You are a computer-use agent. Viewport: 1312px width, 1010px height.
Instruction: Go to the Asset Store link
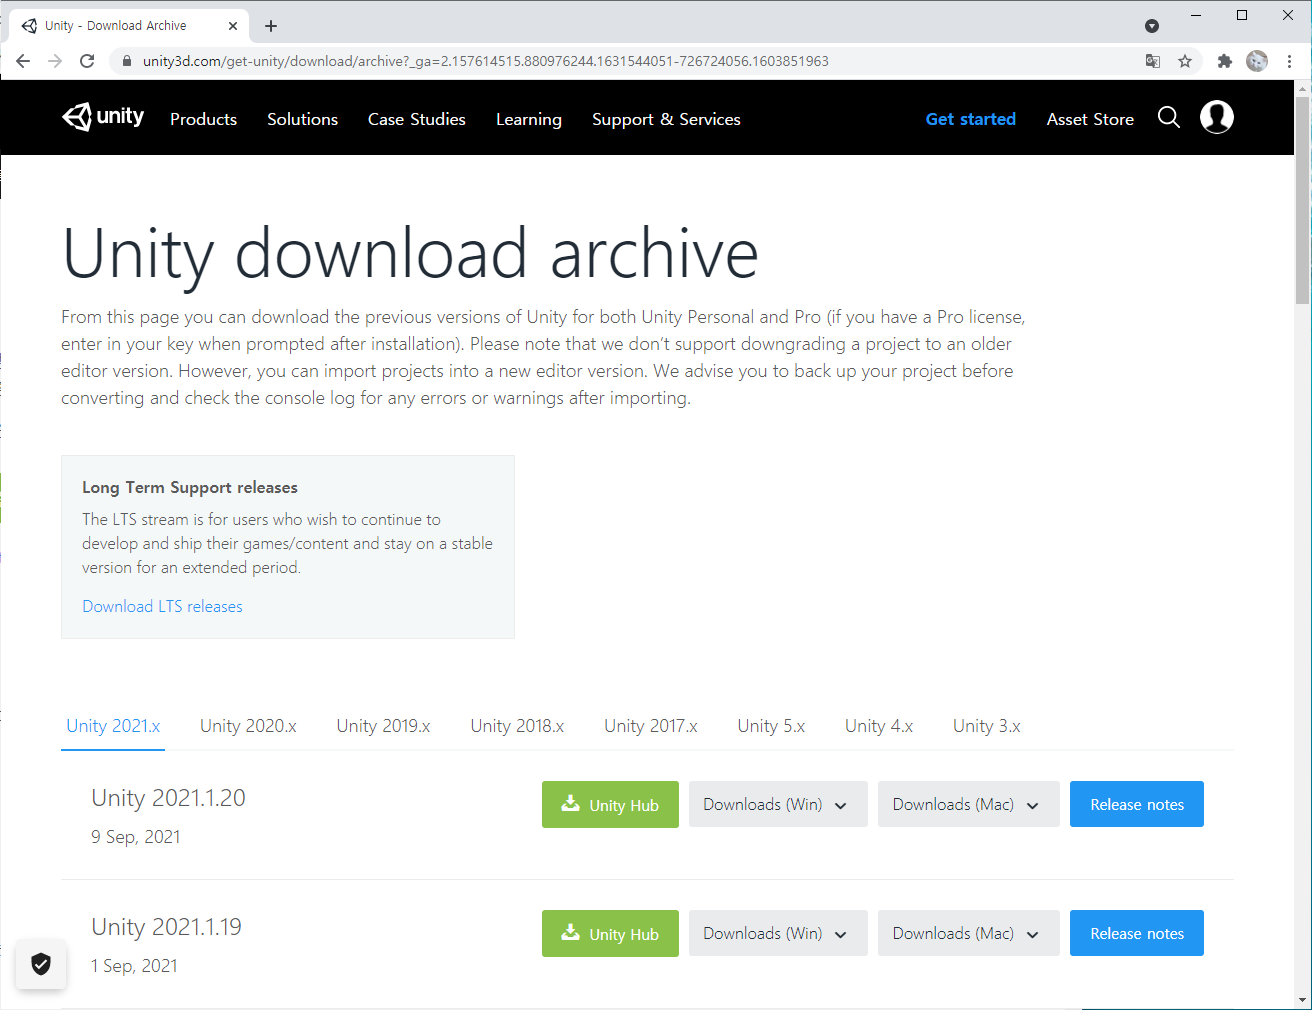click(1090, 119)
